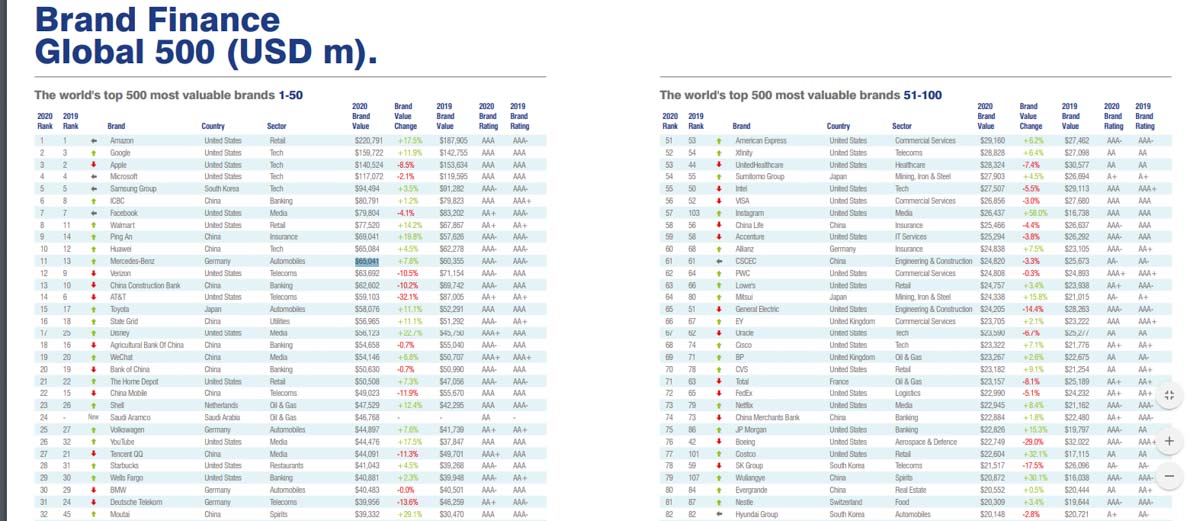Screen dimensions: 1190x521
Task: Click the zoom out minus button
Action: (1170, 476)
